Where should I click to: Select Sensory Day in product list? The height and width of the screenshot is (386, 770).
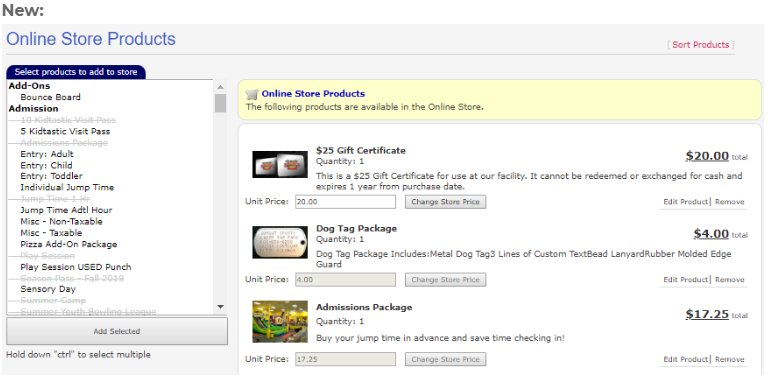(48, 289)
